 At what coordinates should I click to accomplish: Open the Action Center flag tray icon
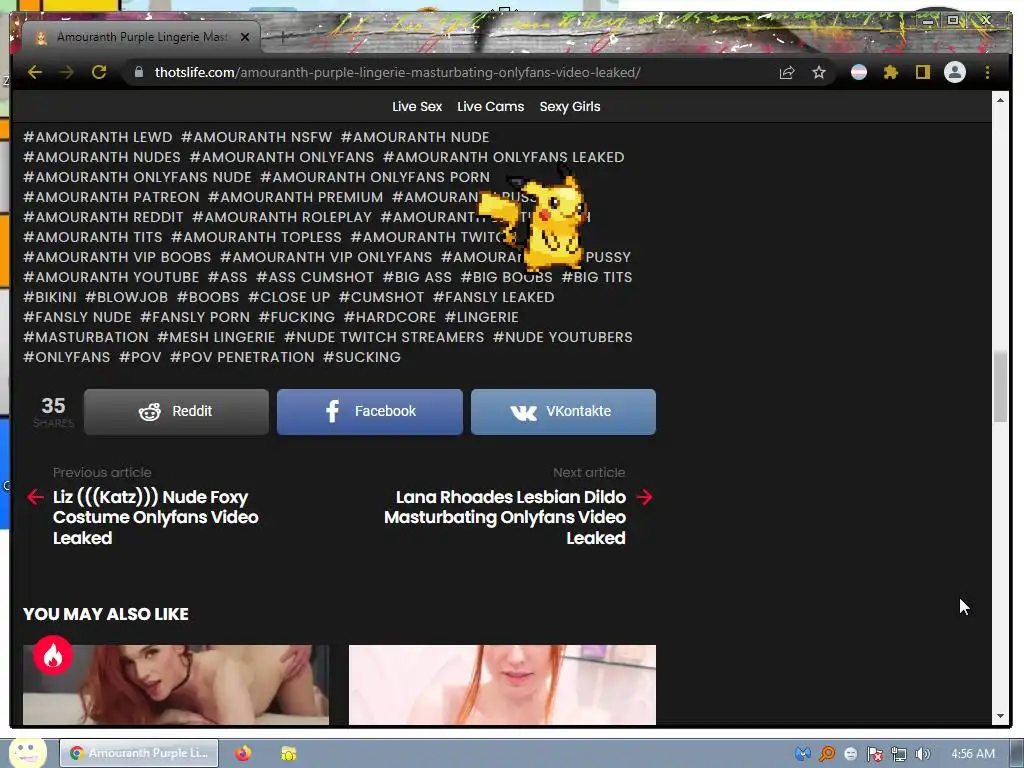pos(875,754)
